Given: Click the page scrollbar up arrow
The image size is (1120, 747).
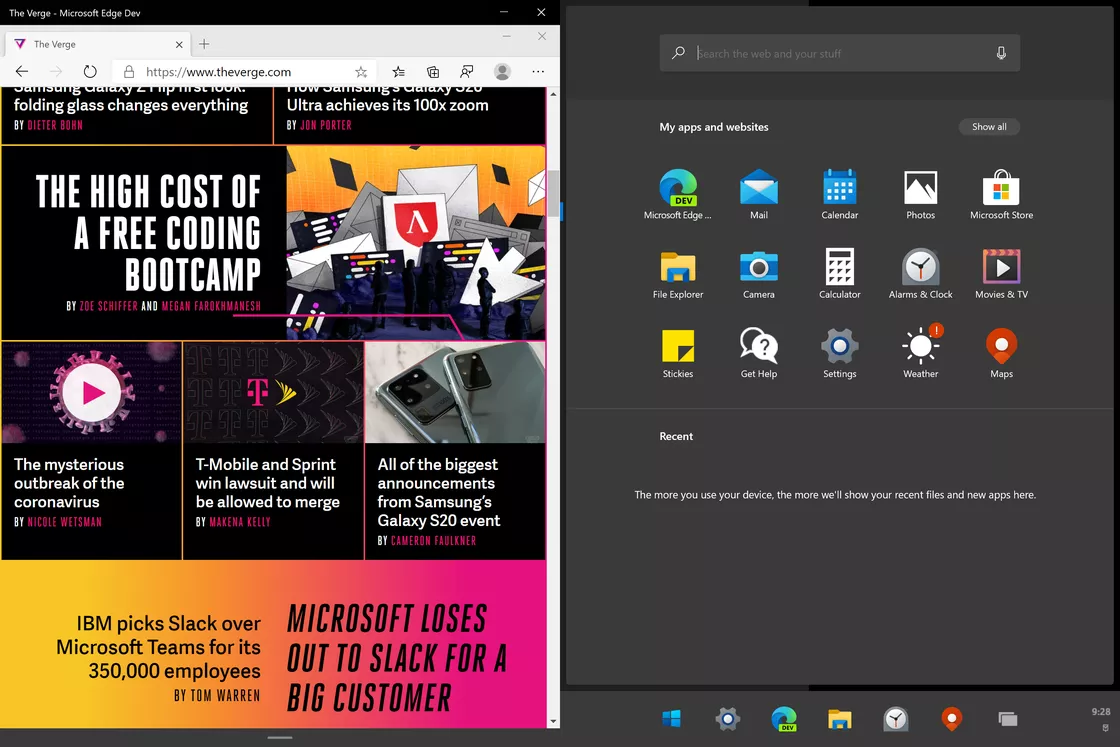Looking at the screenshot, I should [554, 94].
